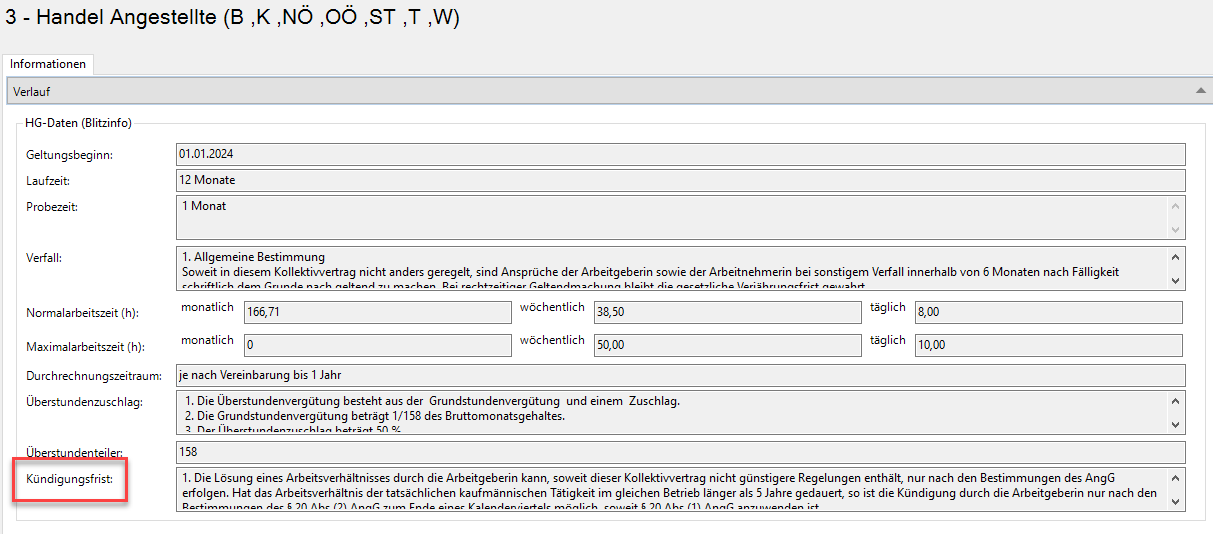Collapse the Verlauf section arrow
1213x534 pixels.
pyautogui.click(x=1200, y=91)
